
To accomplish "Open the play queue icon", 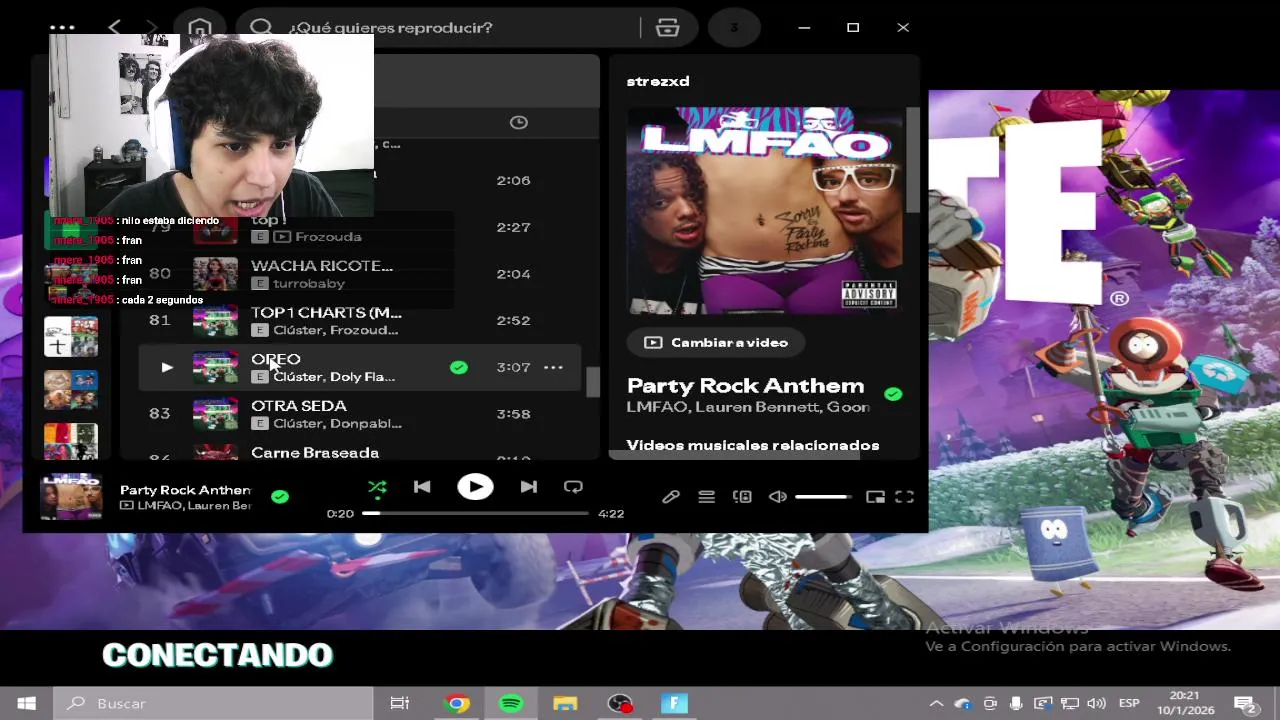I will [707, 497].
